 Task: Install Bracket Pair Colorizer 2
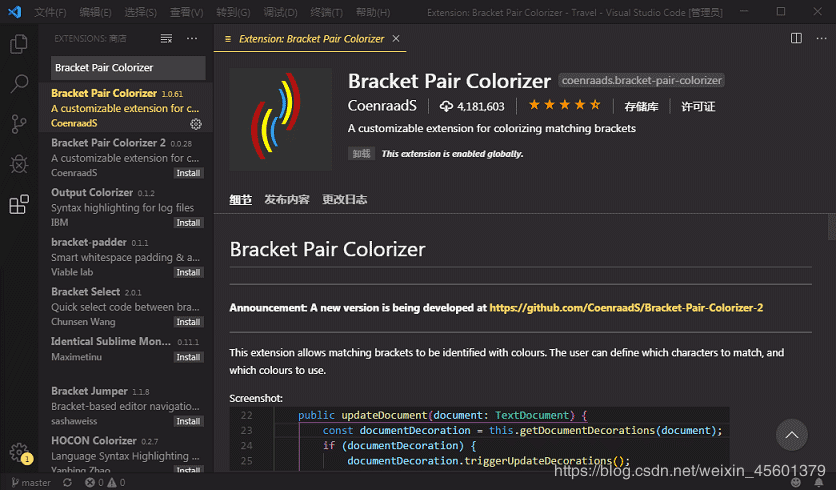coord(188,173)
